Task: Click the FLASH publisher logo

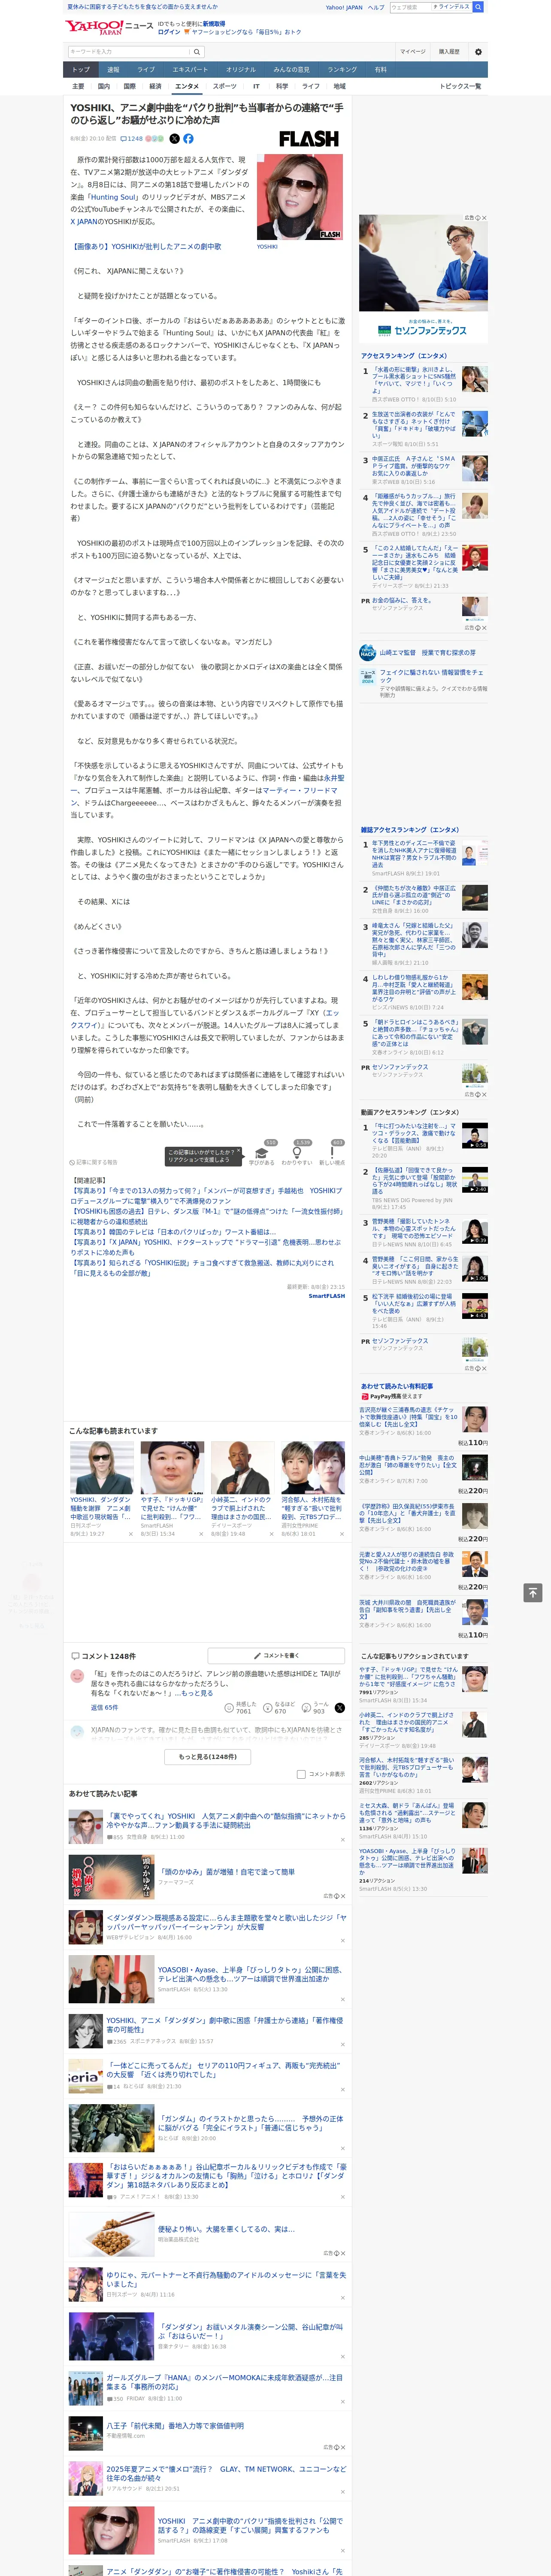Action: (x=308, y=139)
